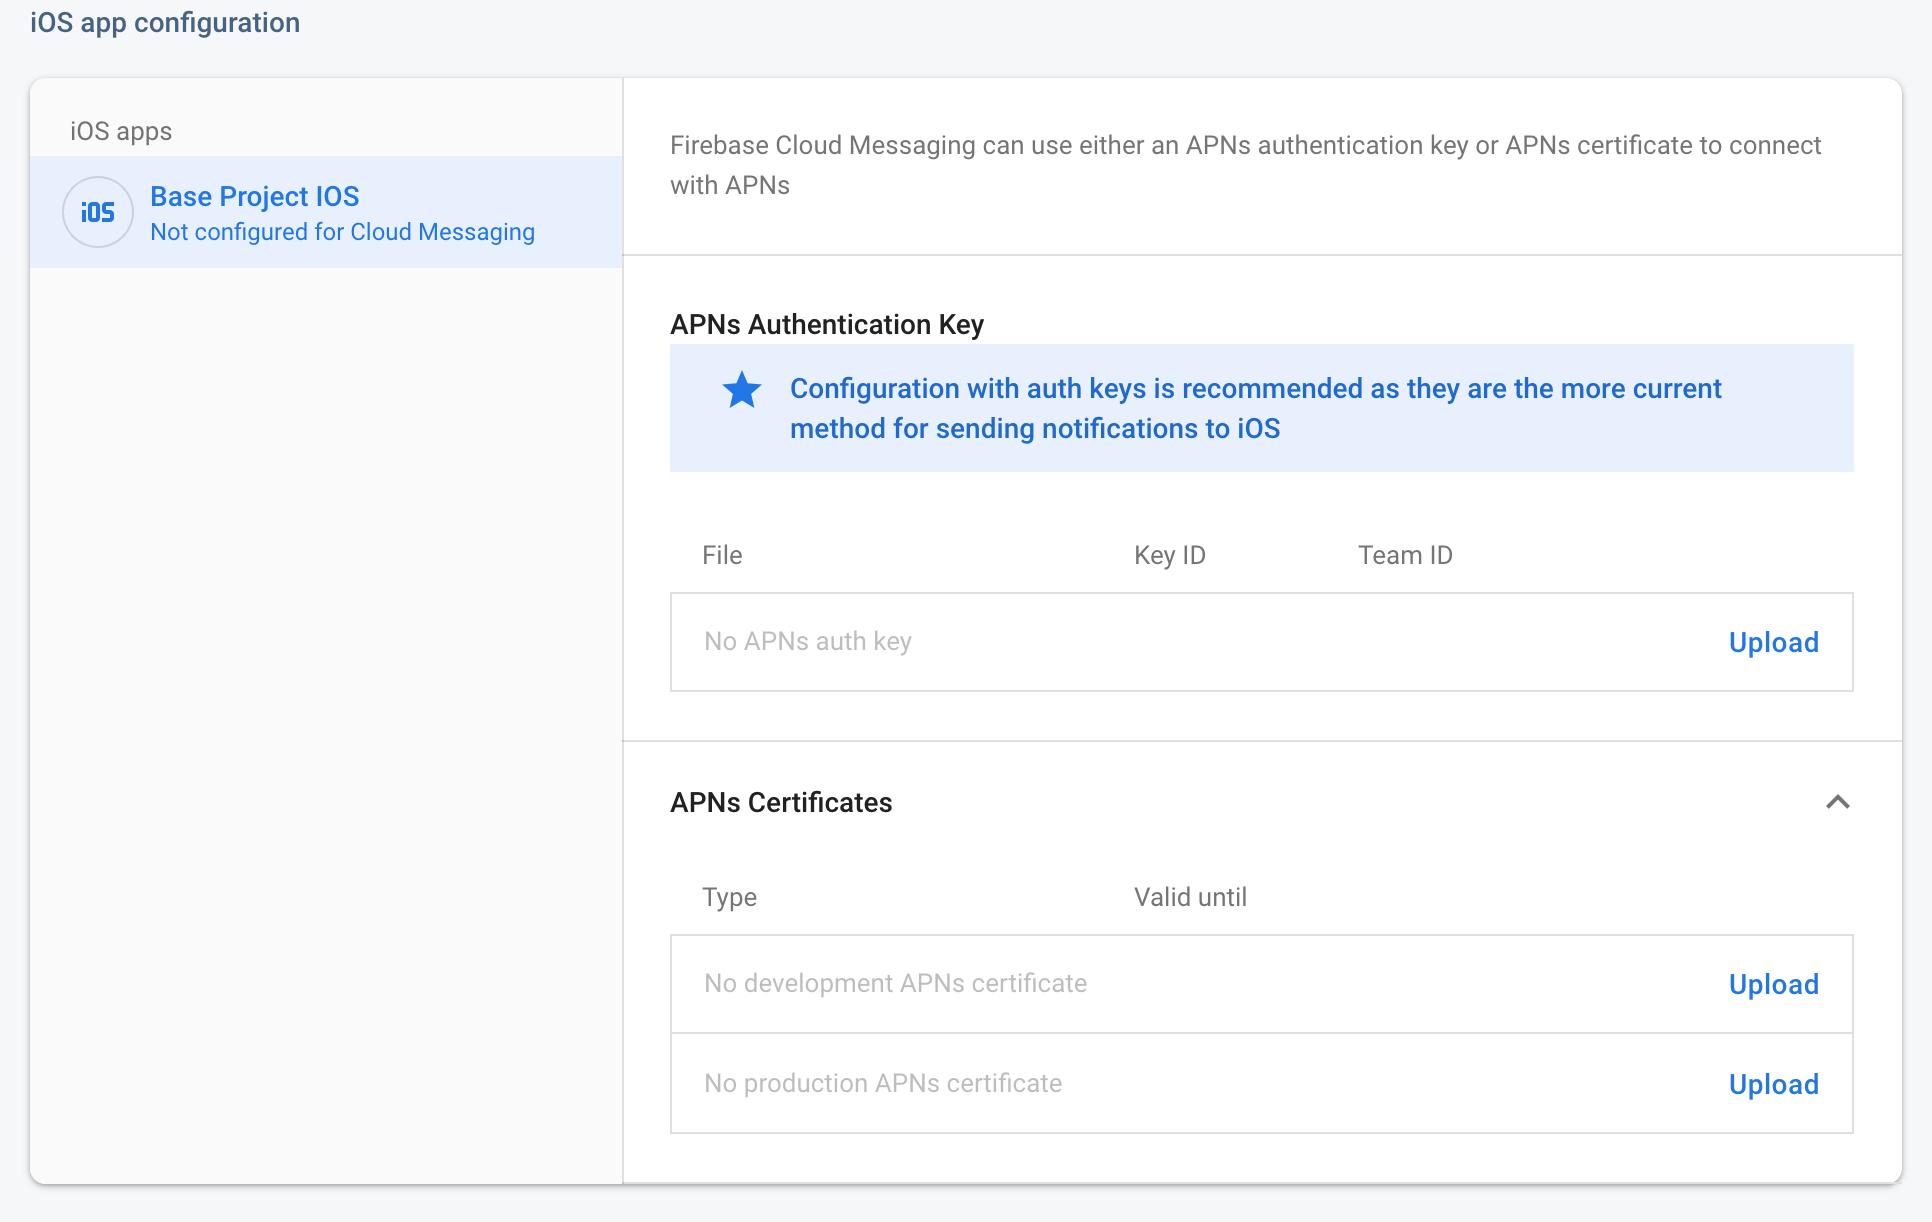The width and height of the screenshot is (1932, 1222).
Task: Click the auth keys recommendation banner text
Action: click(x=1255, y=408)
